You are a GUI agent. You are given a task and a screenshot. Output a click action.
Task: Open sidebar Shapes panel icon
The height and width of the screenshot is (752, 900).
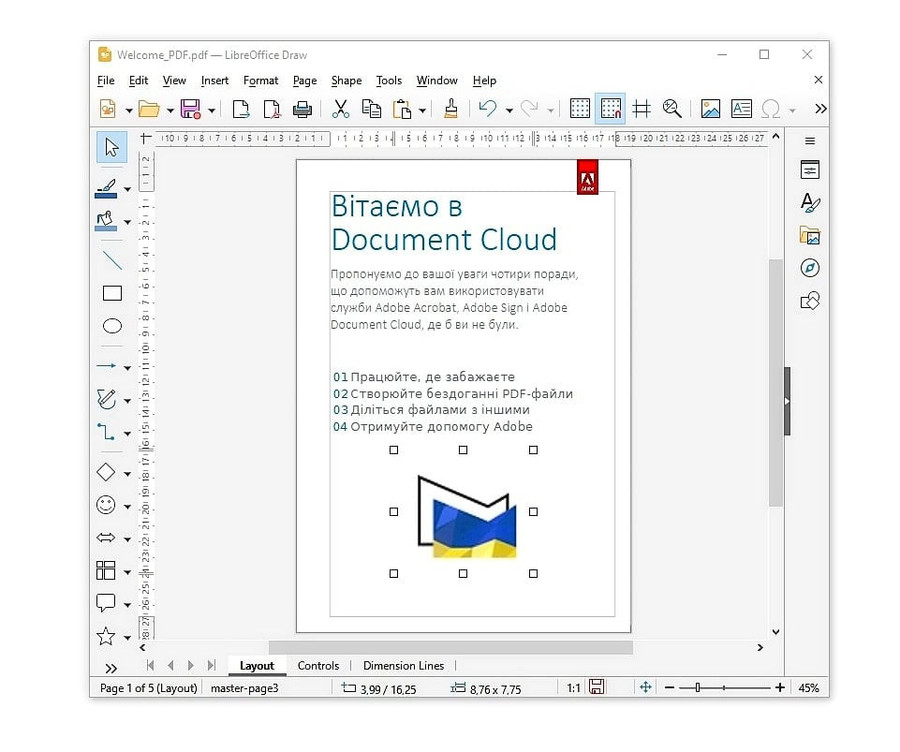tap(810, 301)
